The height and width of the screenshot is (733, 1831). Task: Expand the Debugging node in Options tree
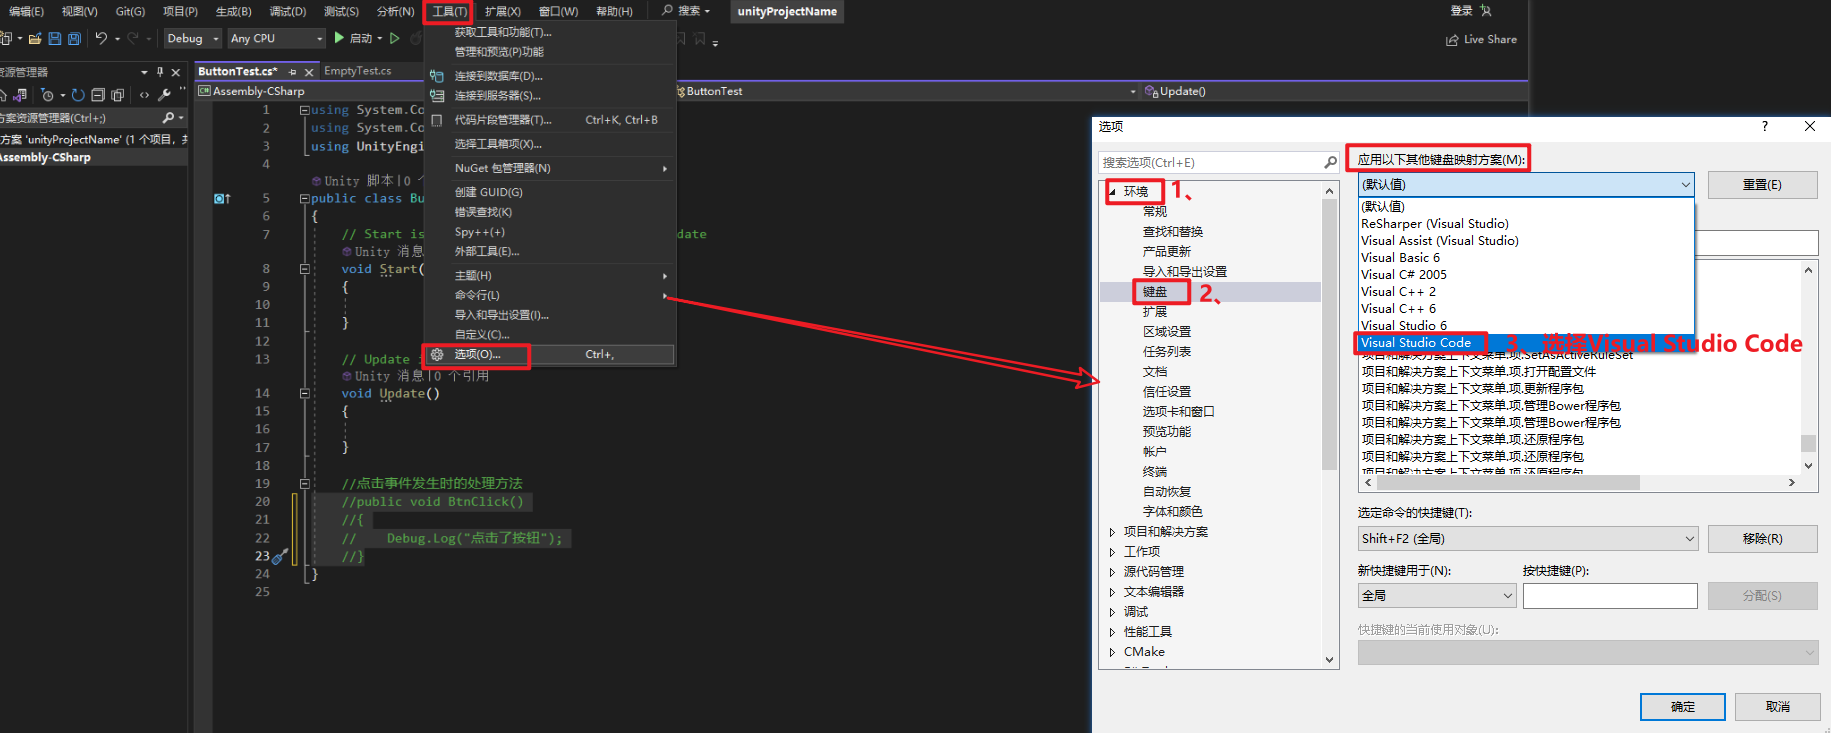tap(1112, 612)
